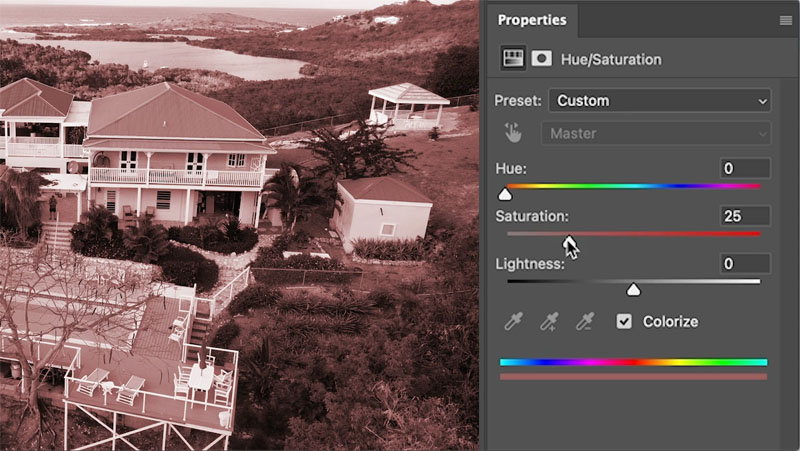Open the Preset dropdown showing Custom

[x=660, y=101]
